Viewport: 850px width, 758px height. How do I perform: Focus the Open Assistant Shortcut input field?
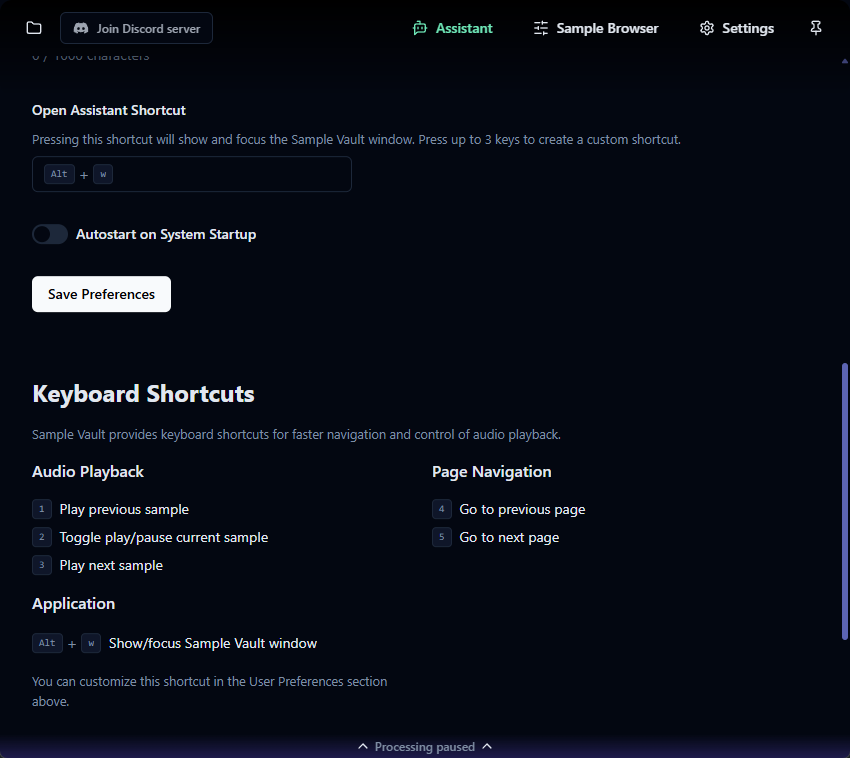[x=230, y=174]
